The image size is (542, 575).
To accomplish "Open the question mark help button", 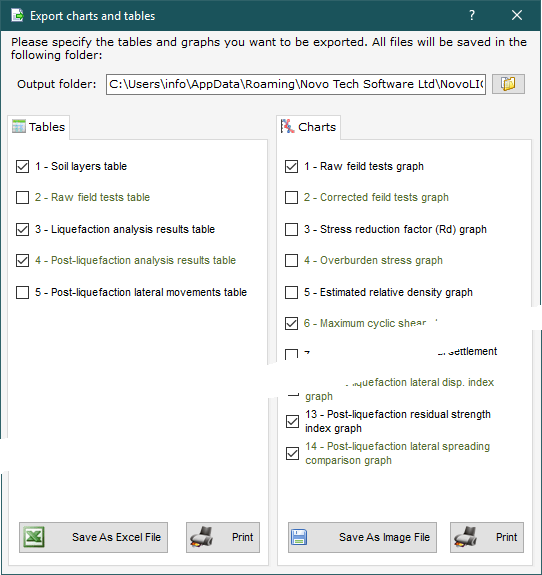I will click(x=472, y=15).
